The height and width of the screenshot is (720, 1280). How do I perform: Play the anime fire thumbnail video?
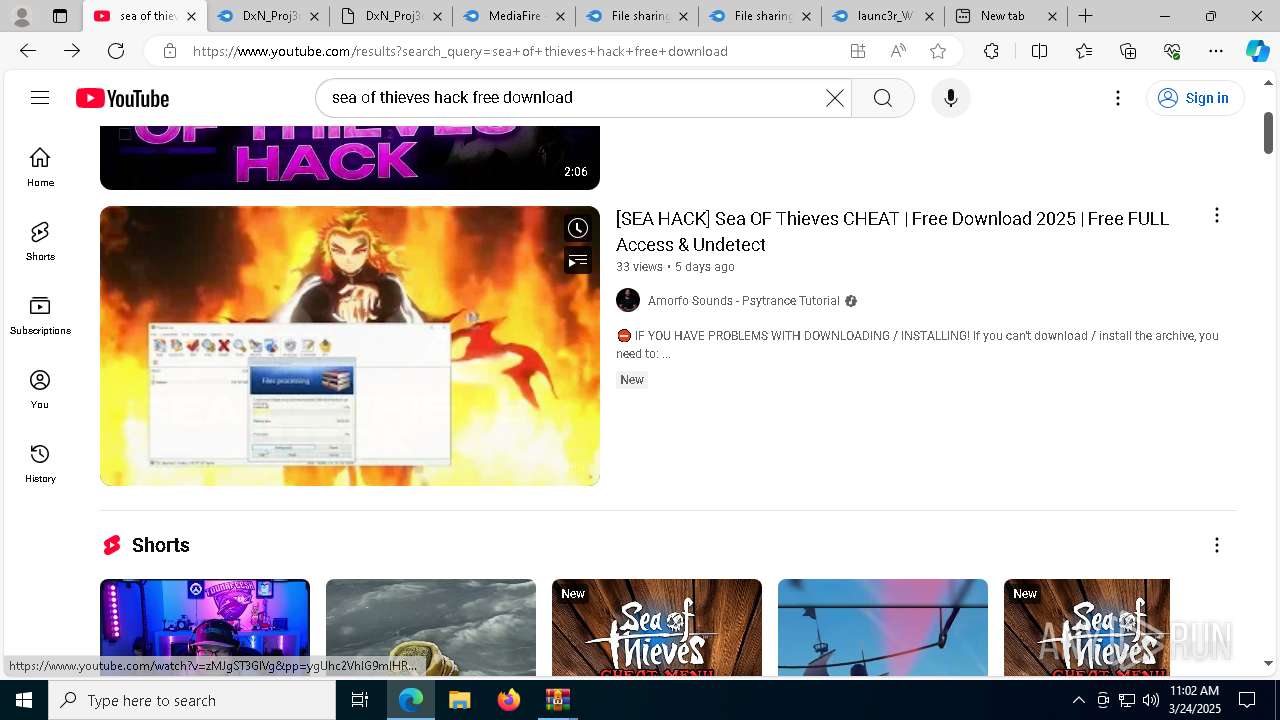point(350,346)
